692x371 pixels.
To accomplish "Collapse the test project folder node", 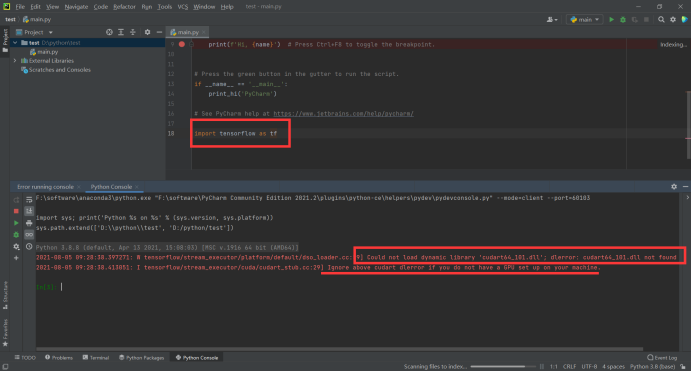I will point(15,43).
